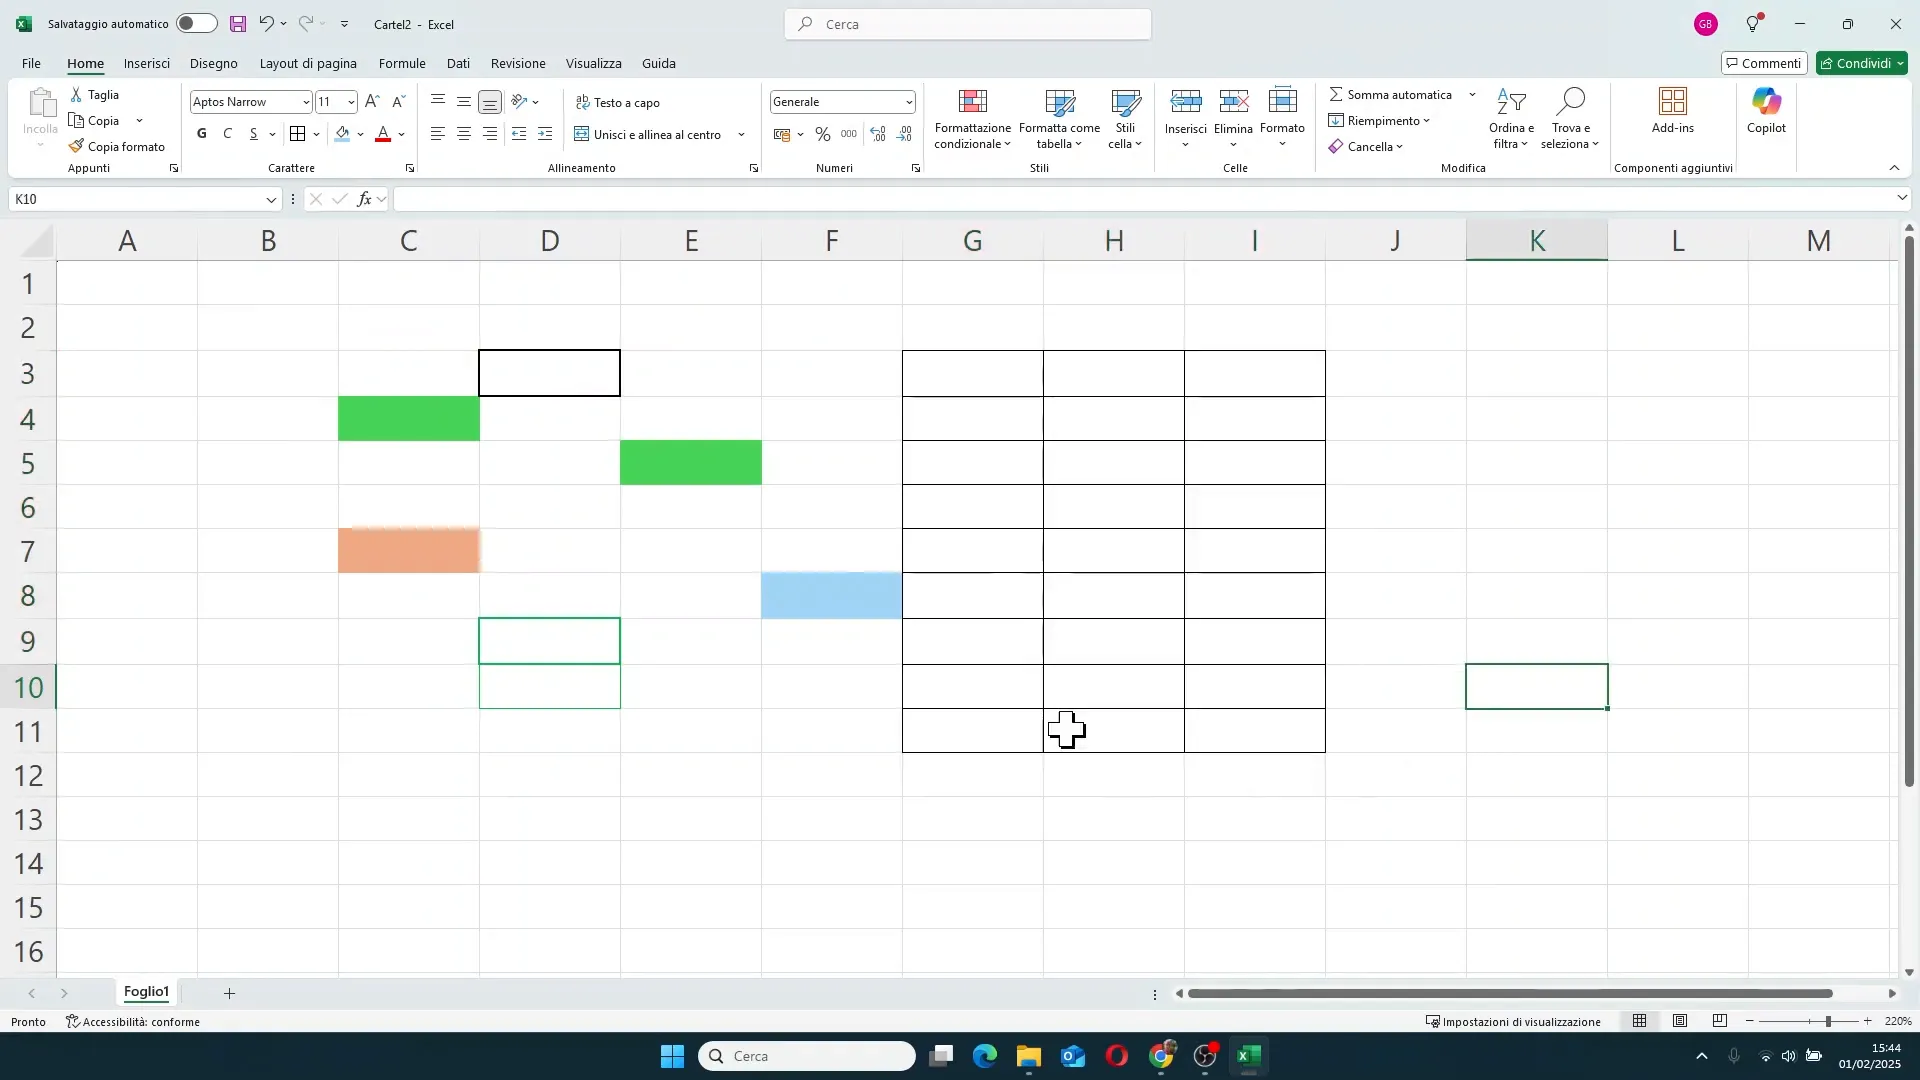Click the zoom slider handle

tap(1828, 1021)
